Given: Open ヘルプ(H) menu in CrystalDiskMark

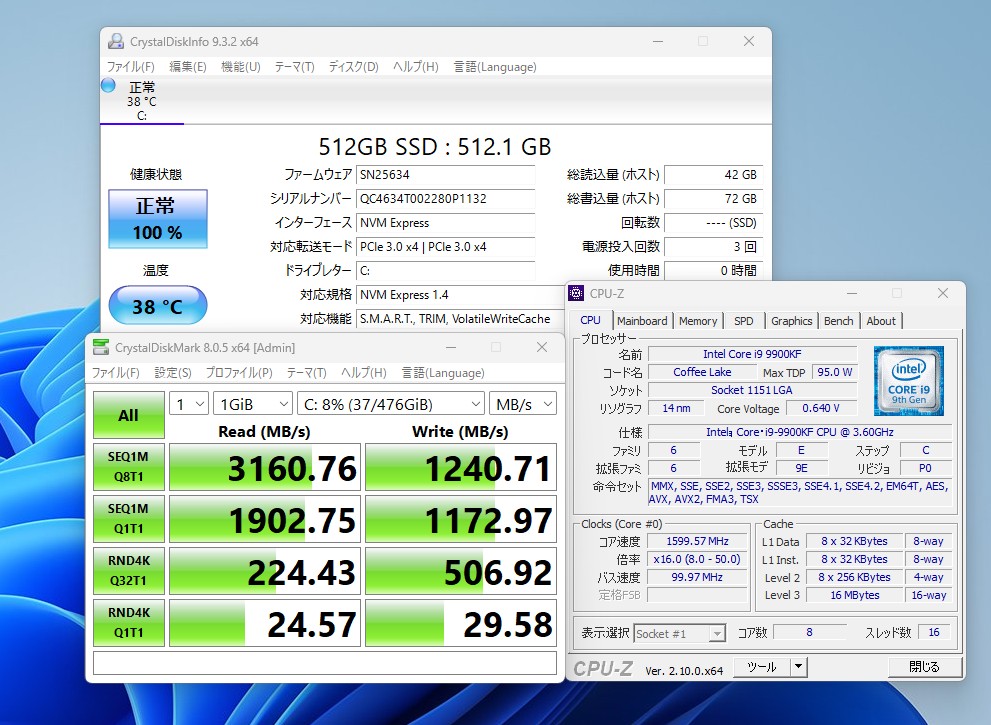Looking at the screenshot, I should click(x=363, y=372).
